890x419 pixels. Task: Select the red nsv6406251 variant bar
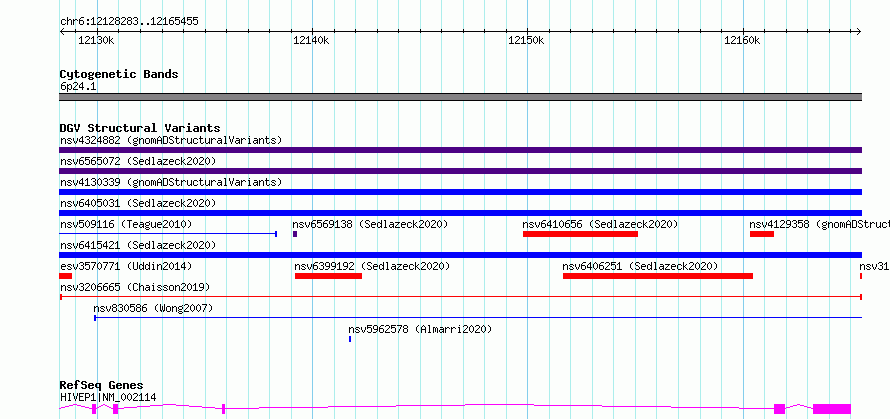tap(658, 276)
